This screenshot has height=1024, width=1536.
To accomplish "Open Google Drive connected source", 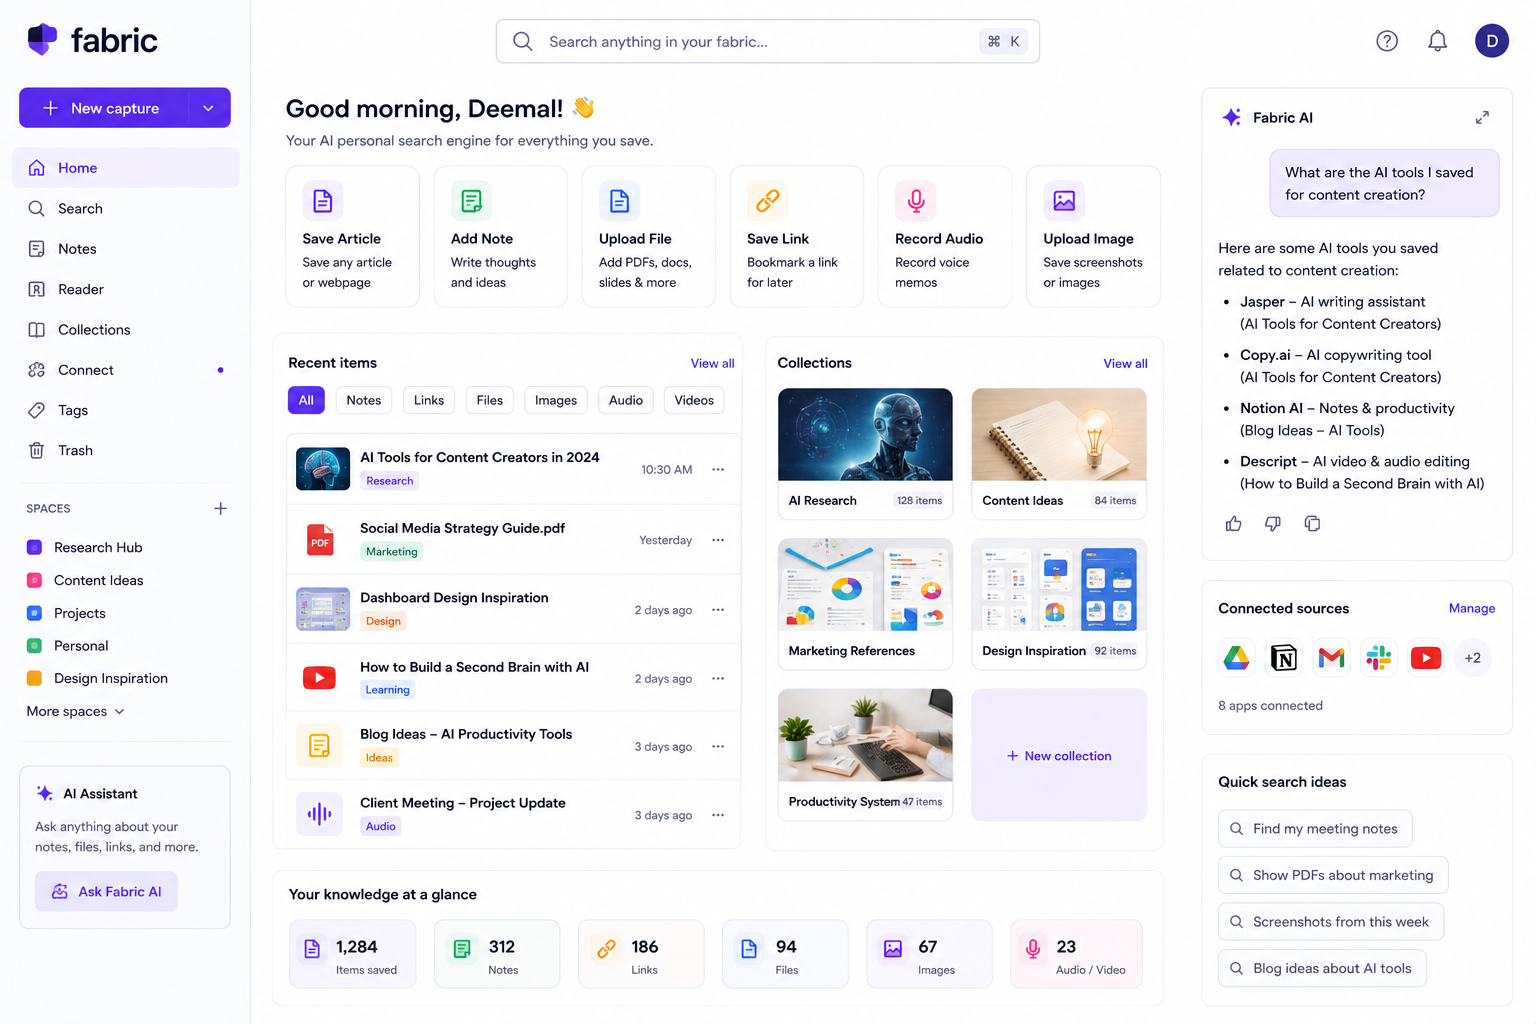I will tap(1237, 658).
